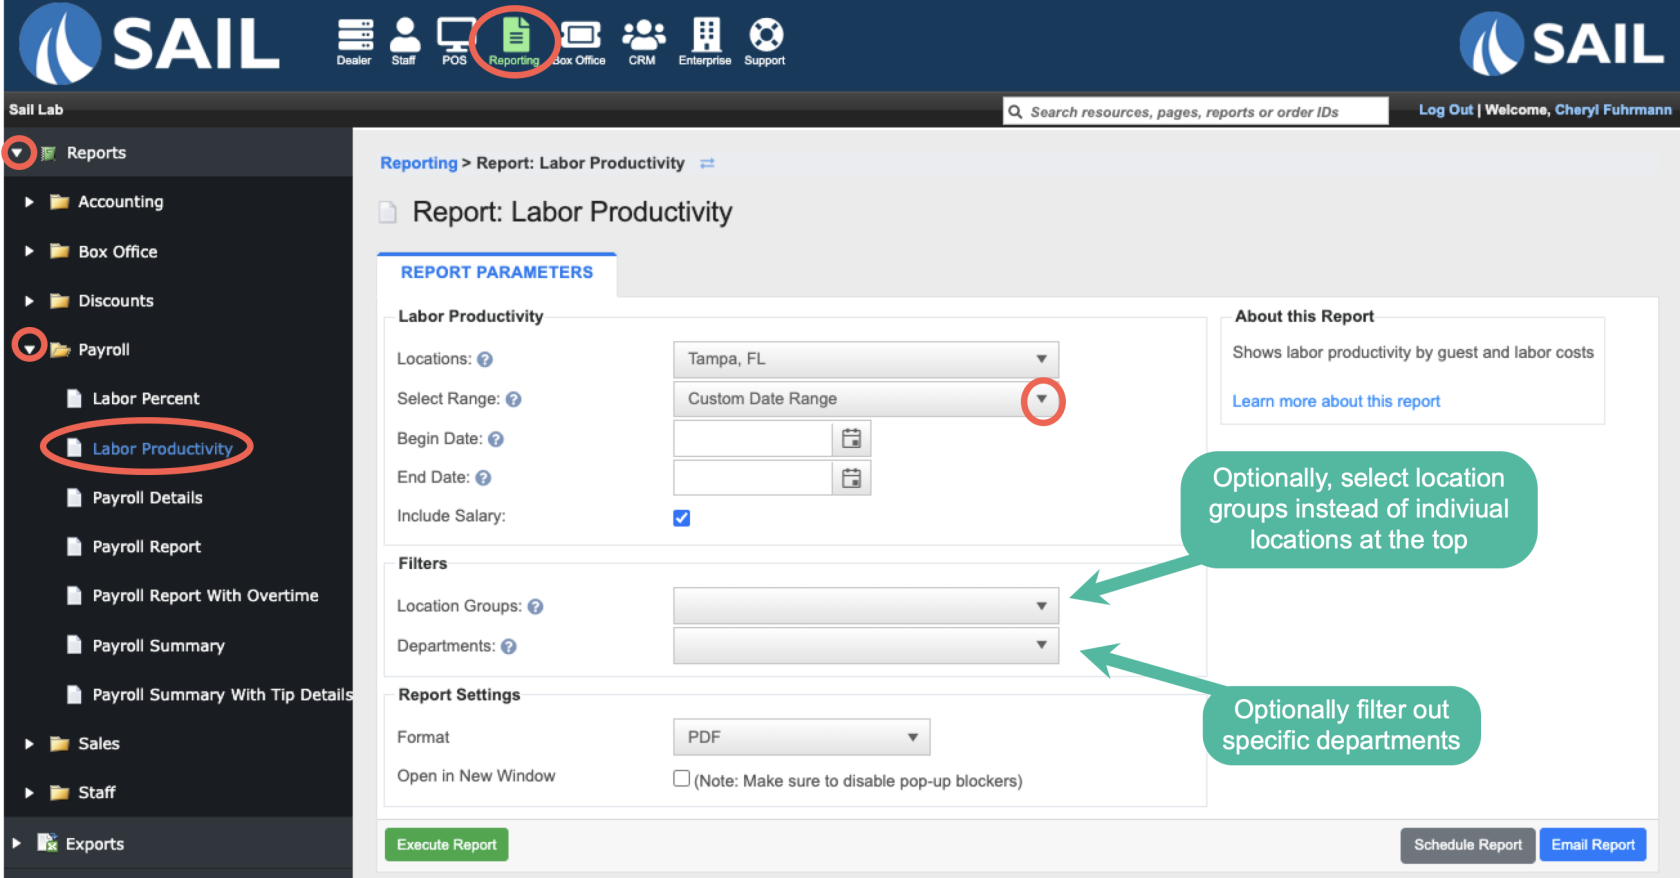Toggle the Include Salary checkbox
The image size is (1680, 878).
tap(682, 518)
